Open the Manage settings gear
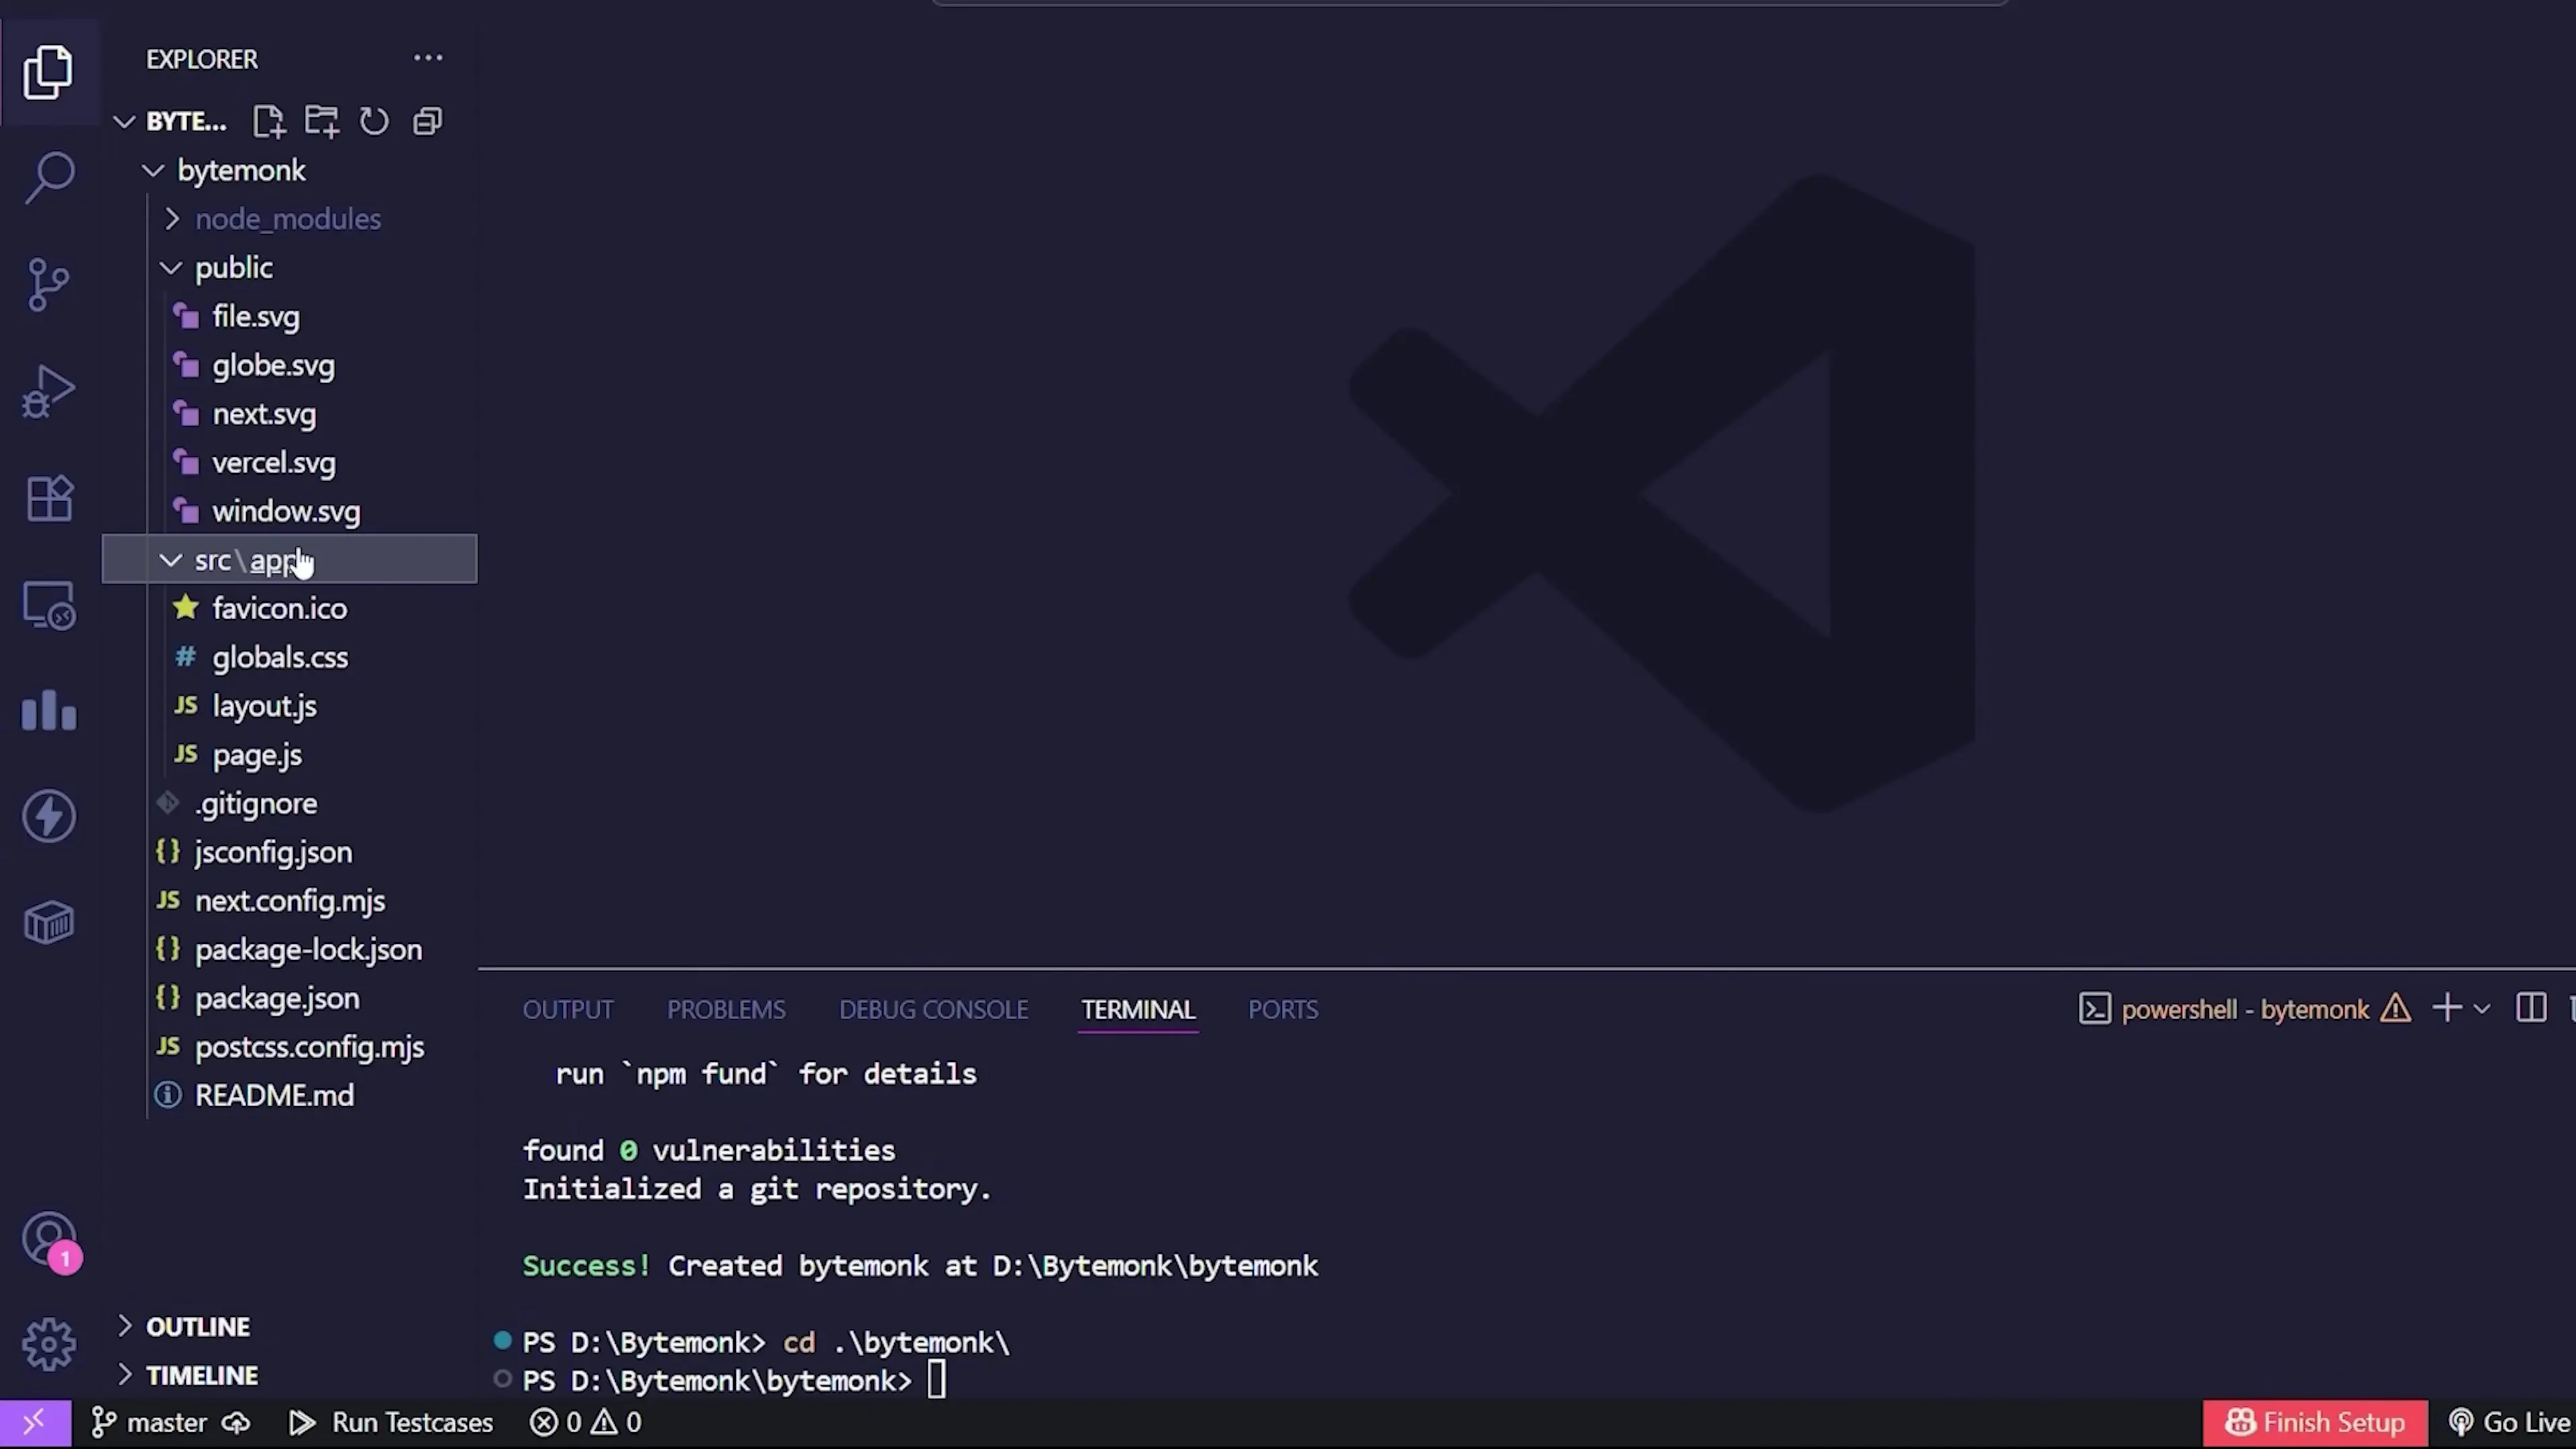The width and height of the screenshot is (2576, 1449). 49,1344
